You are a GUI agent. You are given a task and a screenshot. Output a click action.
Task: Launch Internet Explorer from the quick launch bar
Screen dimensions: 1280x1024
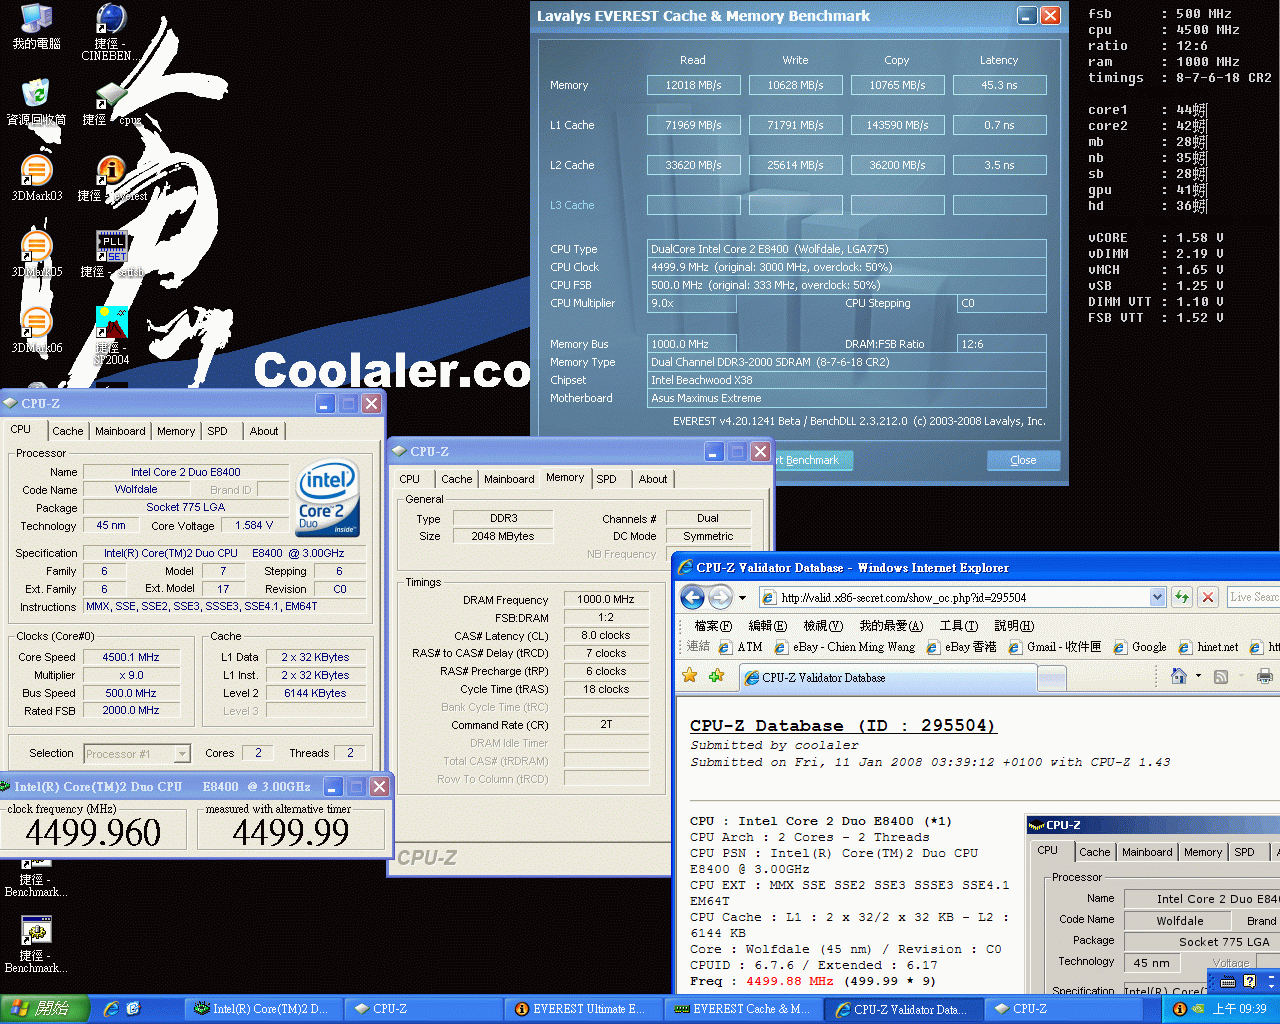(111, 1009)
